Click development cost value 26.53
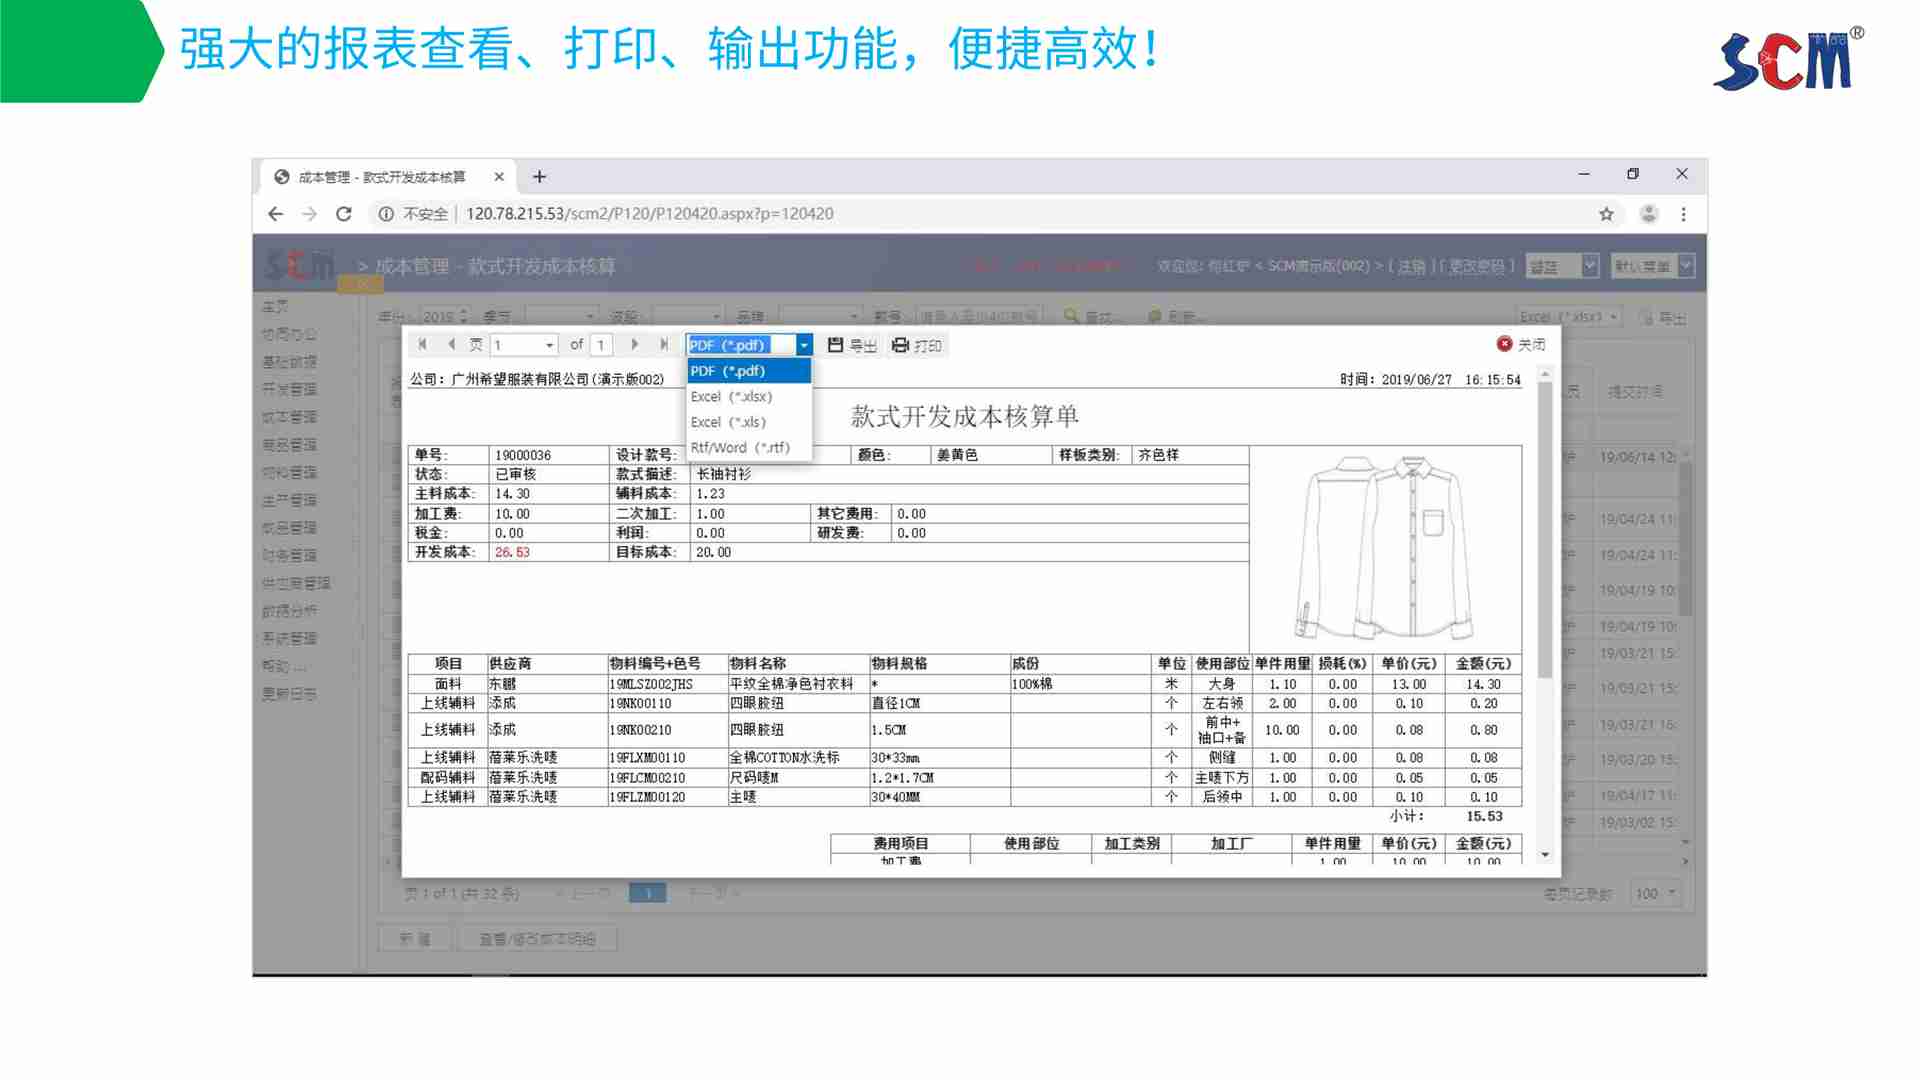The height and width of the screenshot is (1080, 1920). click(513, 552)
